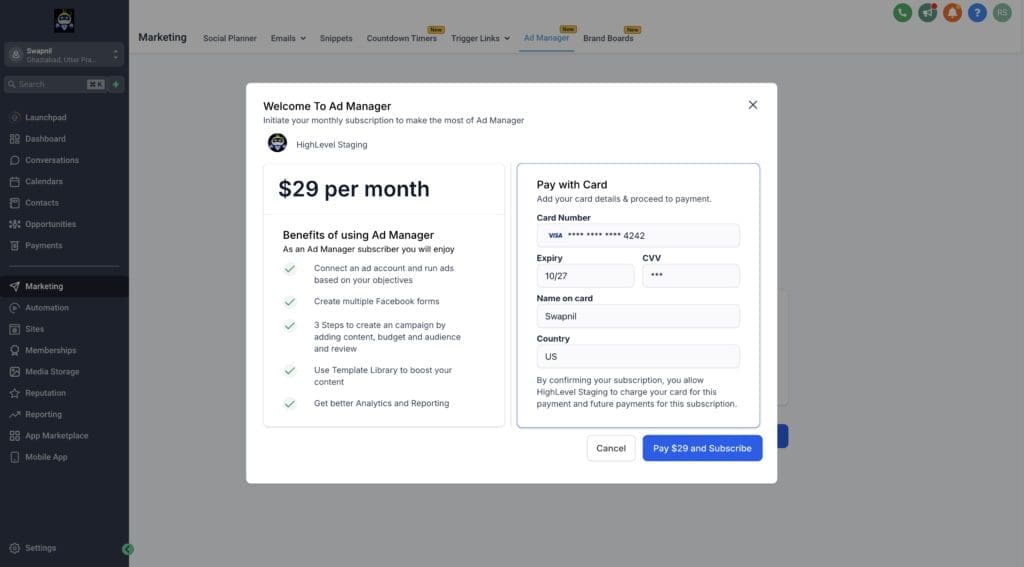Expand the Trigger Links dropdown
This screenshot has width=1024, height=567.
(x=480, y=38)
